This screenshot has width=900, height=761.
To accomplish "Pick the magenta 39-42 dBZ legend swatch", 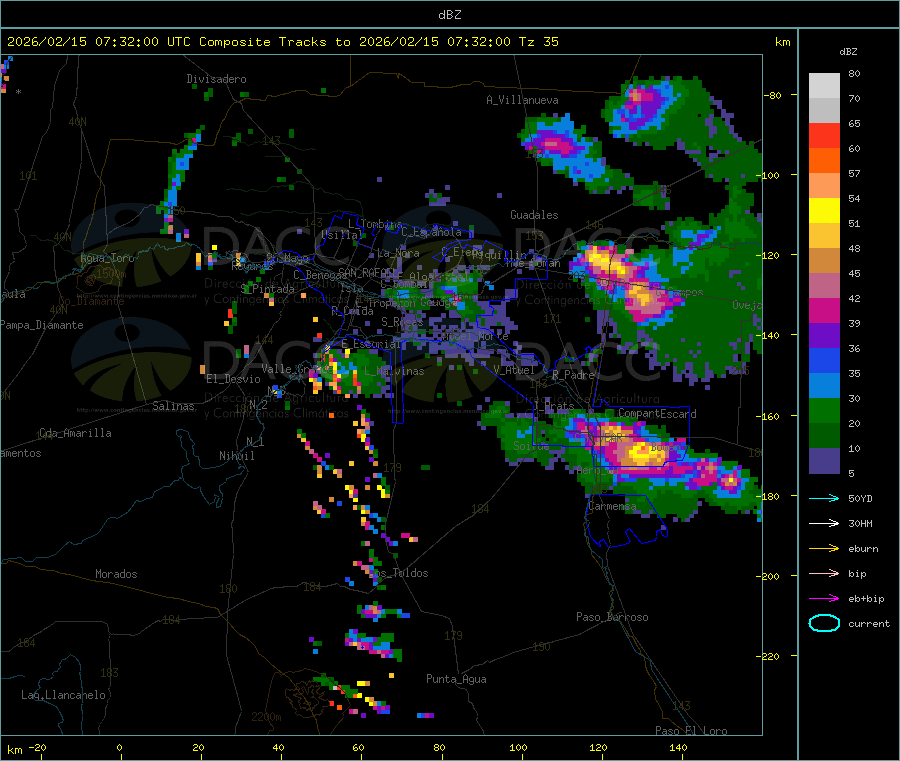I will coord(824,310).
